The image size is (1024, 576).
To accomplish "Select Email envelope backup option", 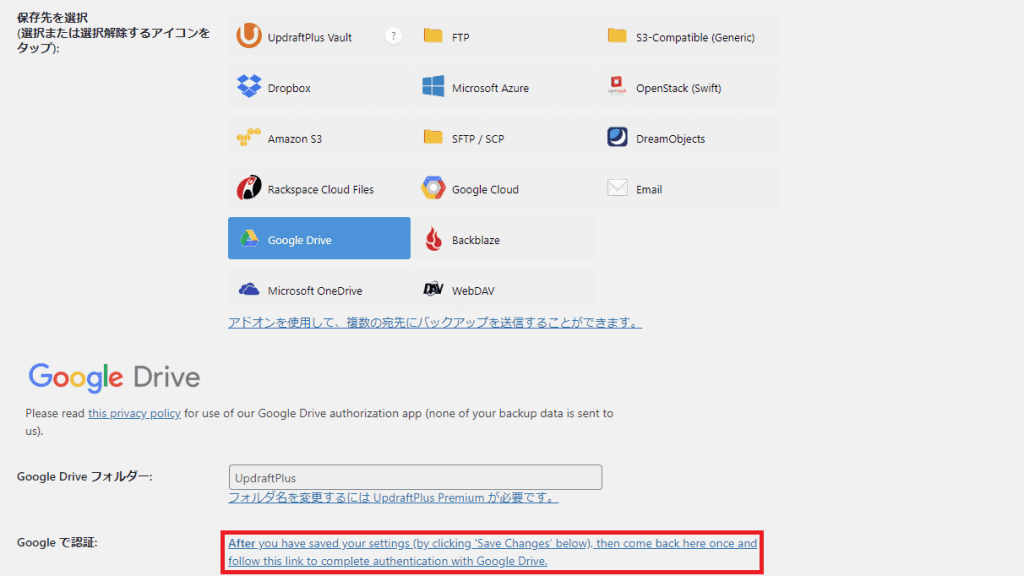I will point(617,189).
